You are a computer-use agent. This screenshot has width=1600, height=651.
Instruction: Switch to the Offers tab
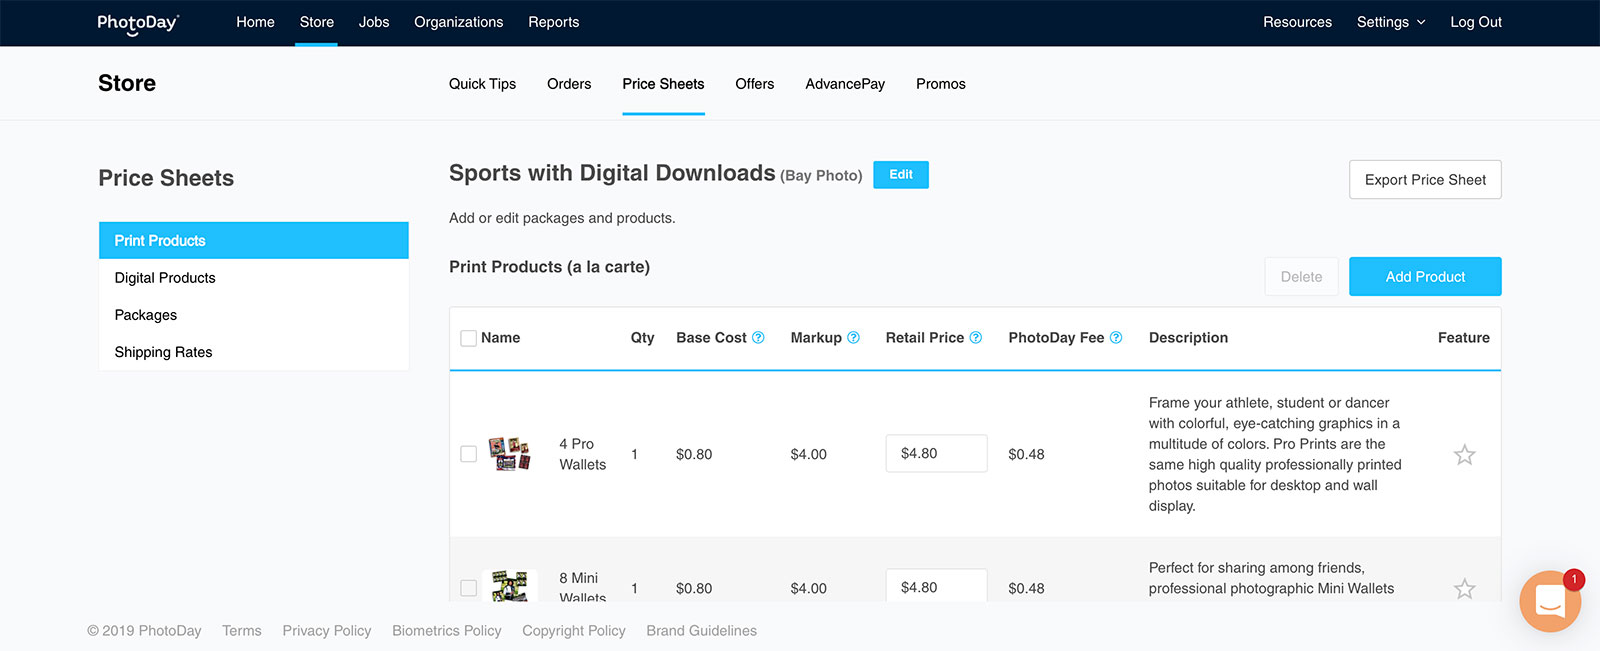(x=755, y=84)
